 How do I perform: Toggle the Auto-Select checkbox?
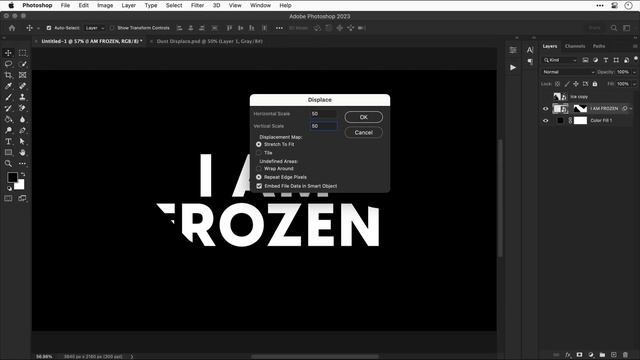(x=49, y=28)
